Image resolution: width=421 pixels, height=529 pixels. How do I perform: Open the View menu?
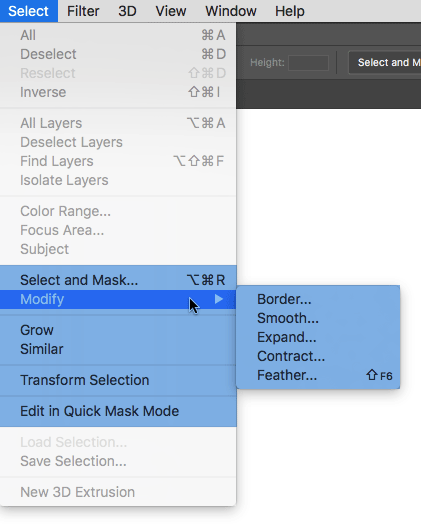click(x=171, y=11)
